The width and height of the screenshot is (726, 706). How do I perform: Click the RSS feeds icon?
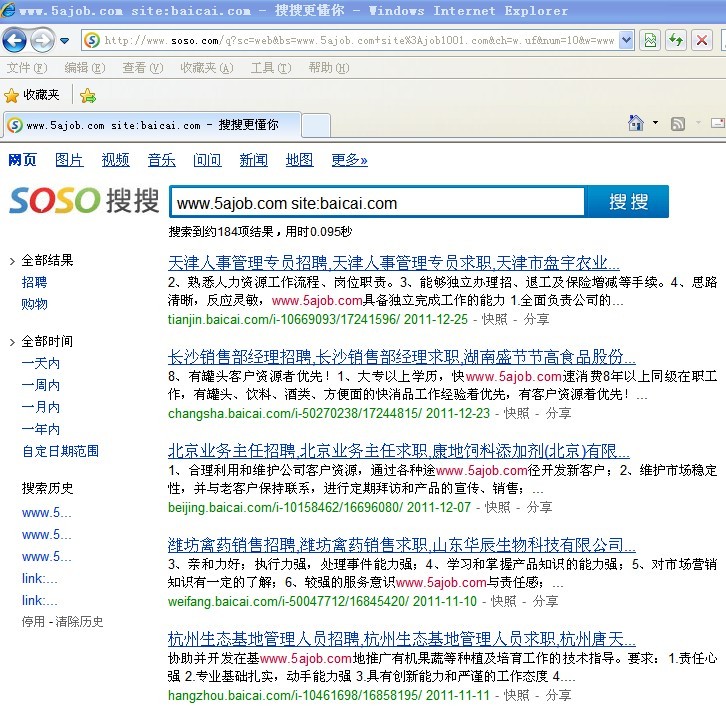(x=678, y=124)
